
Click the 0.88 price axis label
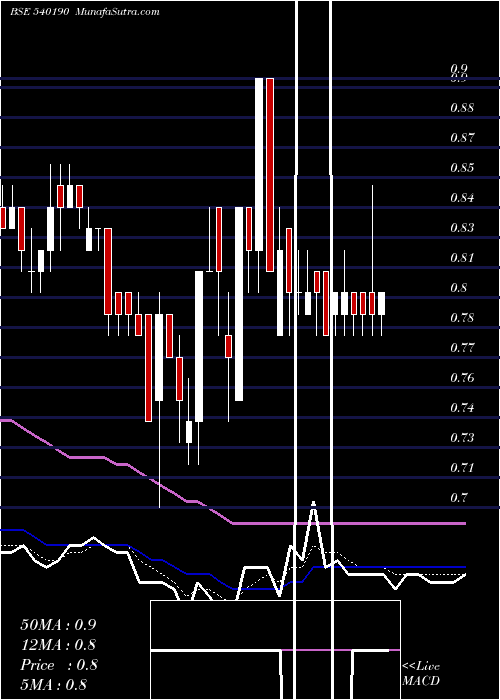(x=462, y=108)
